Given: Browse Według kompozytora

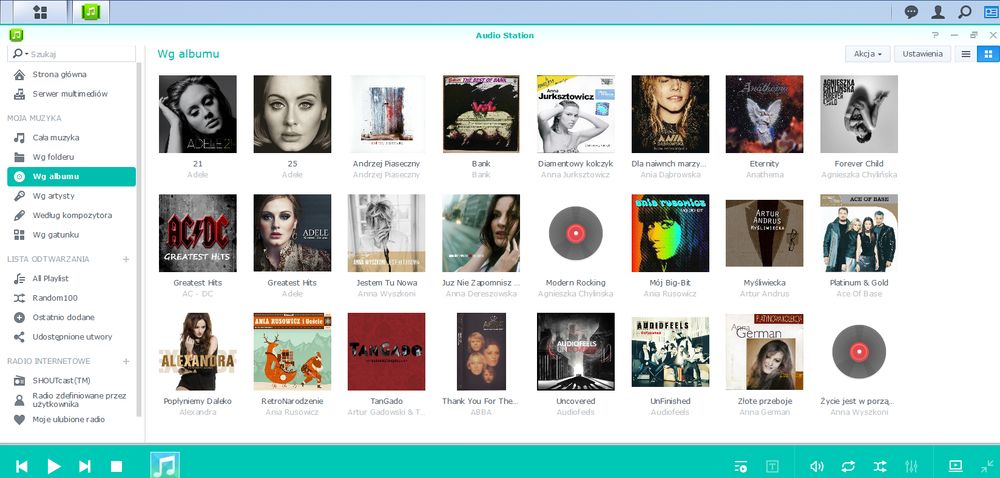Looking at the screenshot, I should [x=71, y=215].
